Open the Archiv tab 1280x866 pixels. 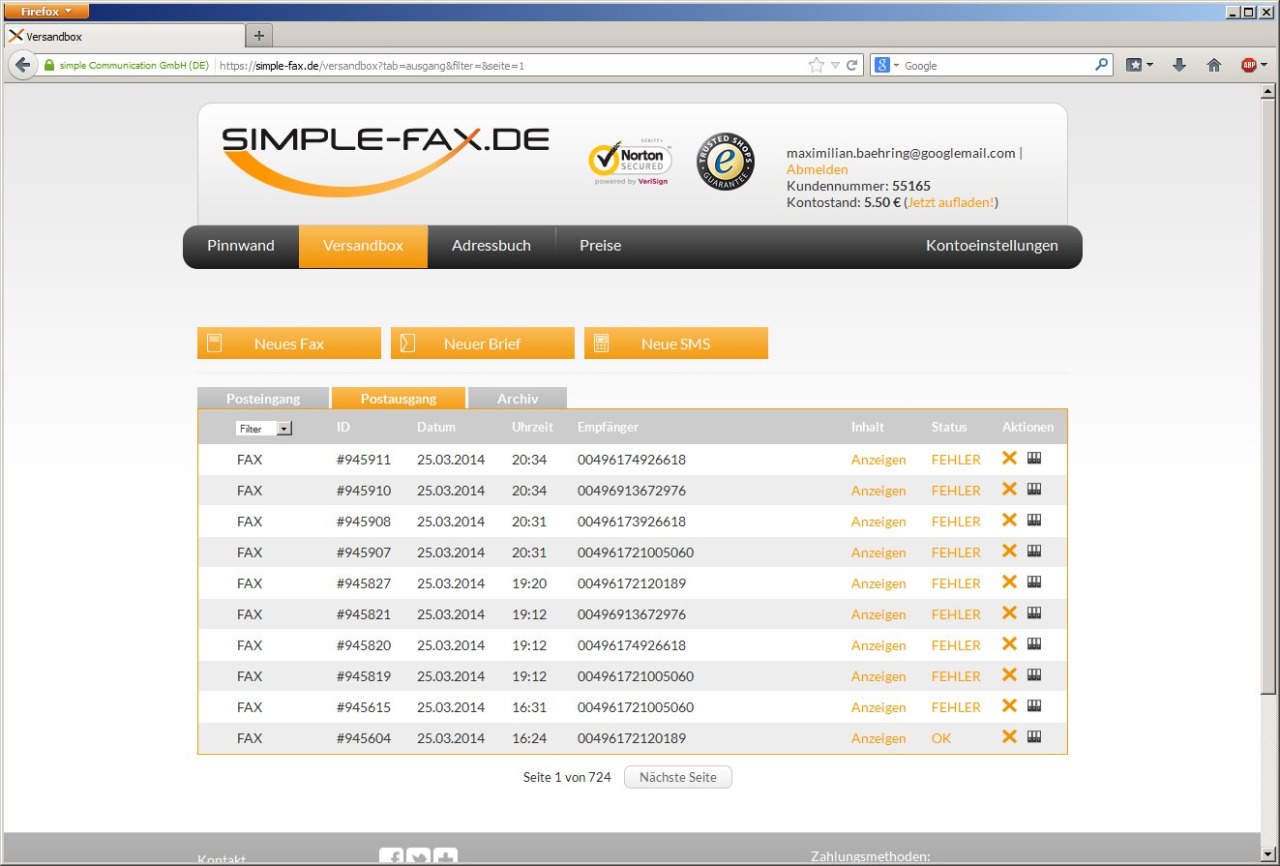pyautogui.click(x=517, y=398)
